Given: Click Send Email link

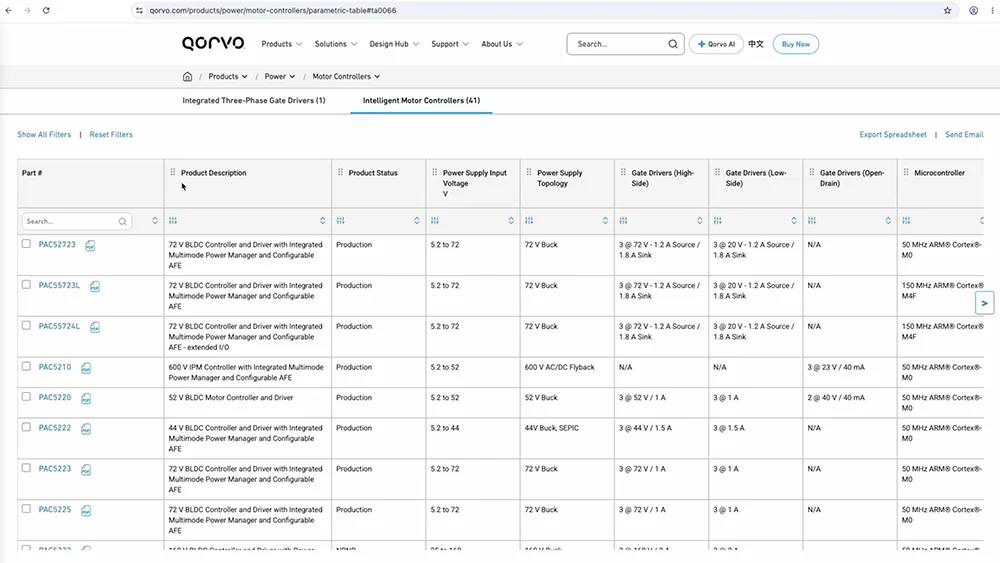Looking at the screenshot, I should pos(964,135).
